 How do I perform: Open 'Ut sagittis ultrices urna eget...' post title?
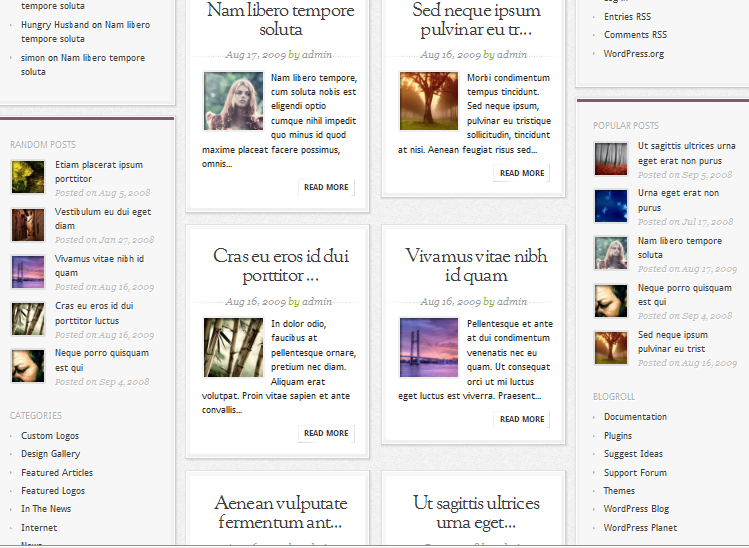click(477, 513)
